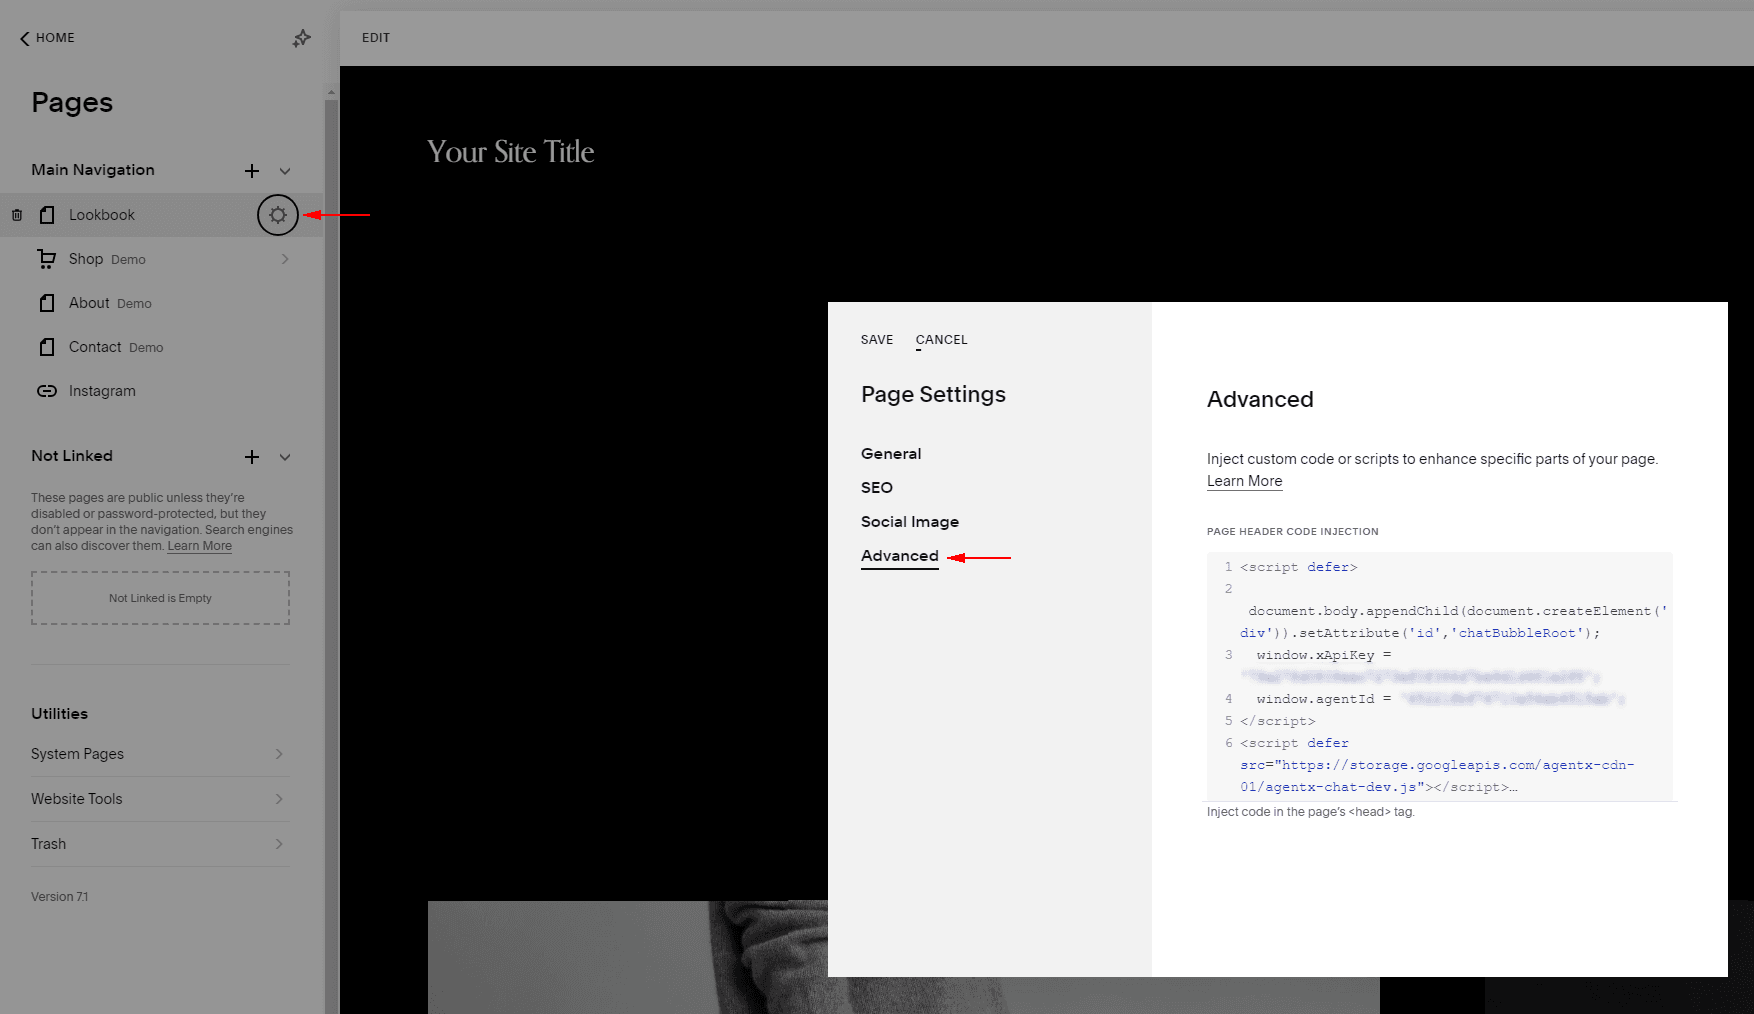Select the Lookbook page row

click(162, 215)
